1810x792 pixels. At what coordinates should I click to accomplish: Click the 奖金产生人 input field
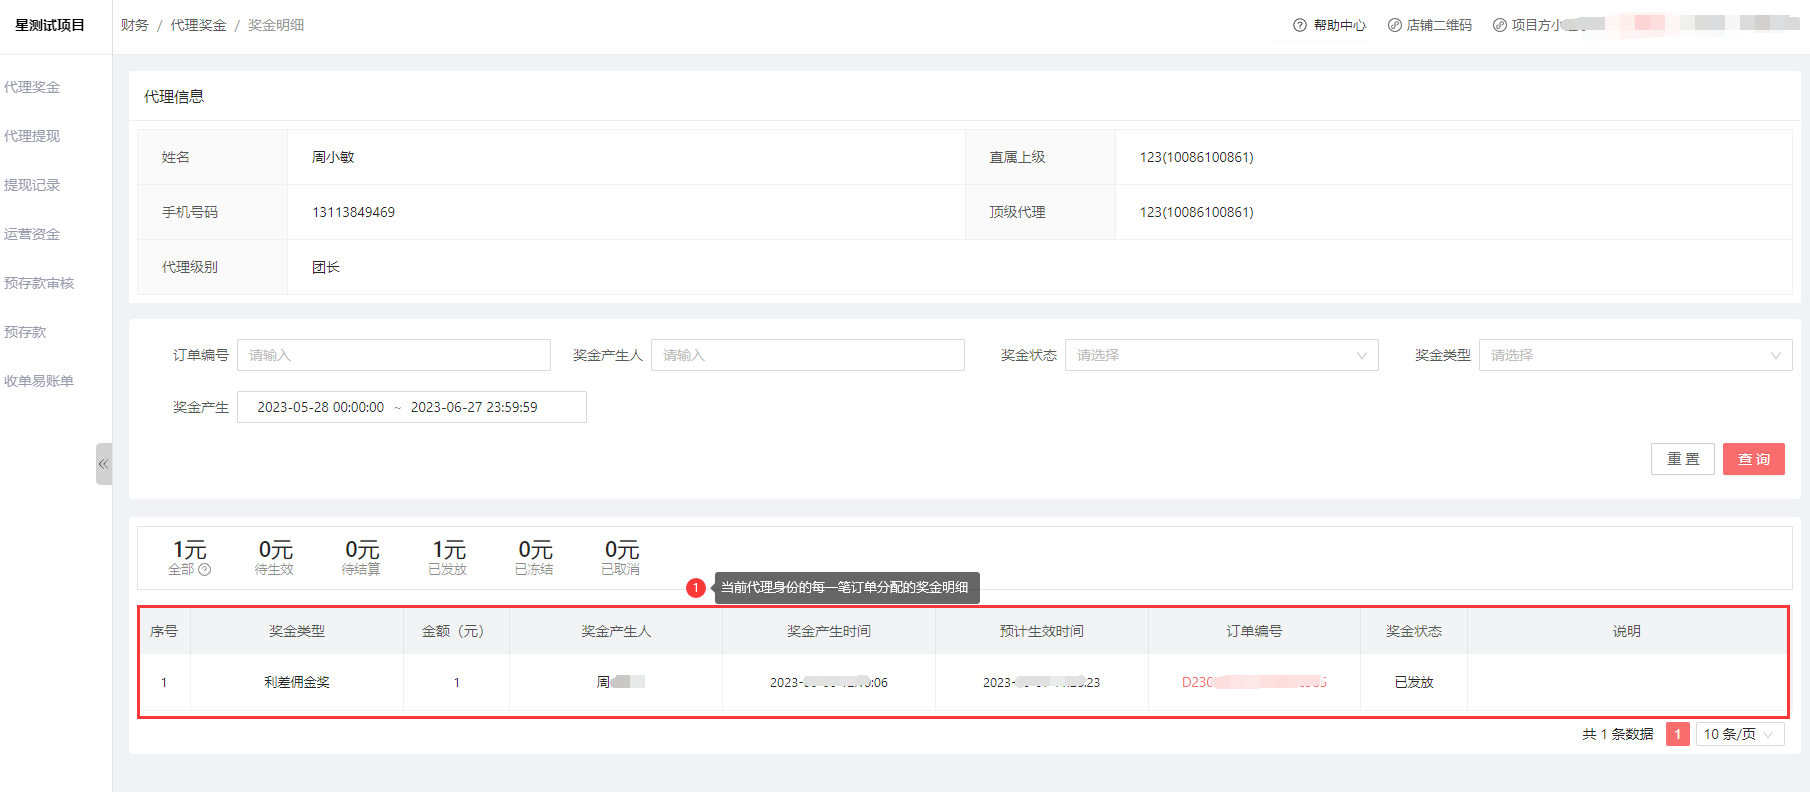(807, 355)
